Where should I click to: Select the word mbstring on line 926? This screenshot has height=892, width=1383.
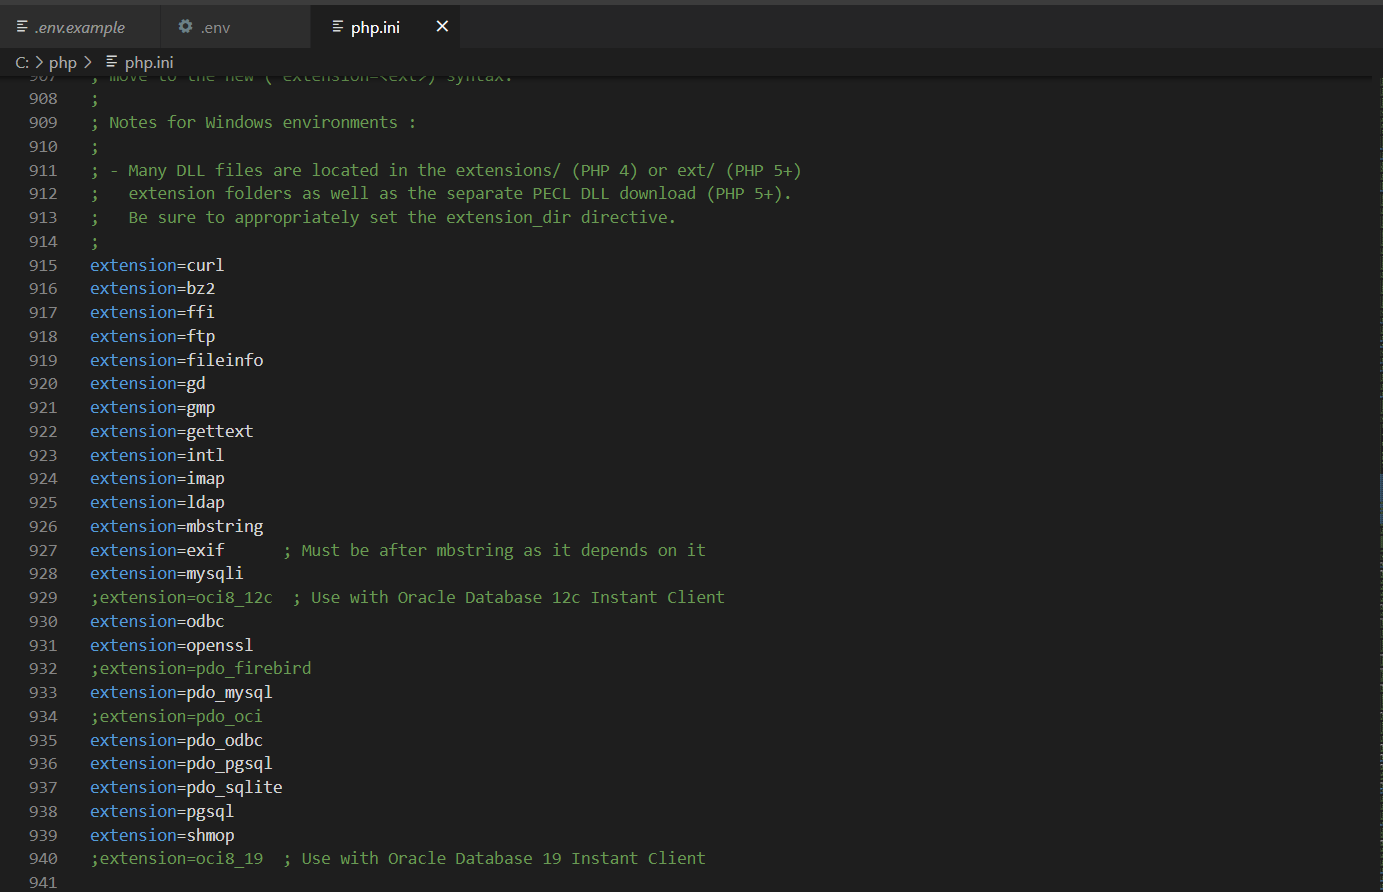pyautogui.click(x=224, y=525)
